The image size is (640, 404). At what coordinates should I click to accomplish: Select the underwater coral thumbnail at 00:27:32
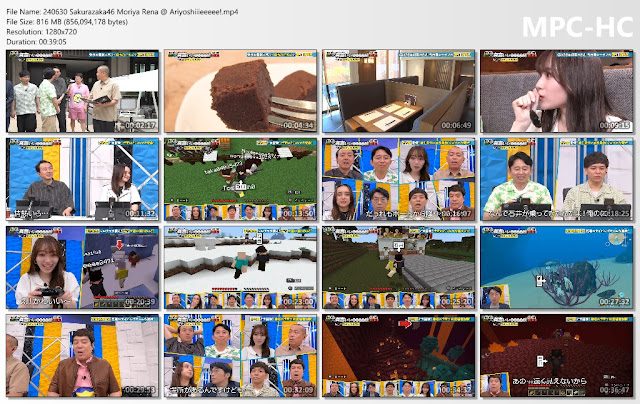point(556,267)
